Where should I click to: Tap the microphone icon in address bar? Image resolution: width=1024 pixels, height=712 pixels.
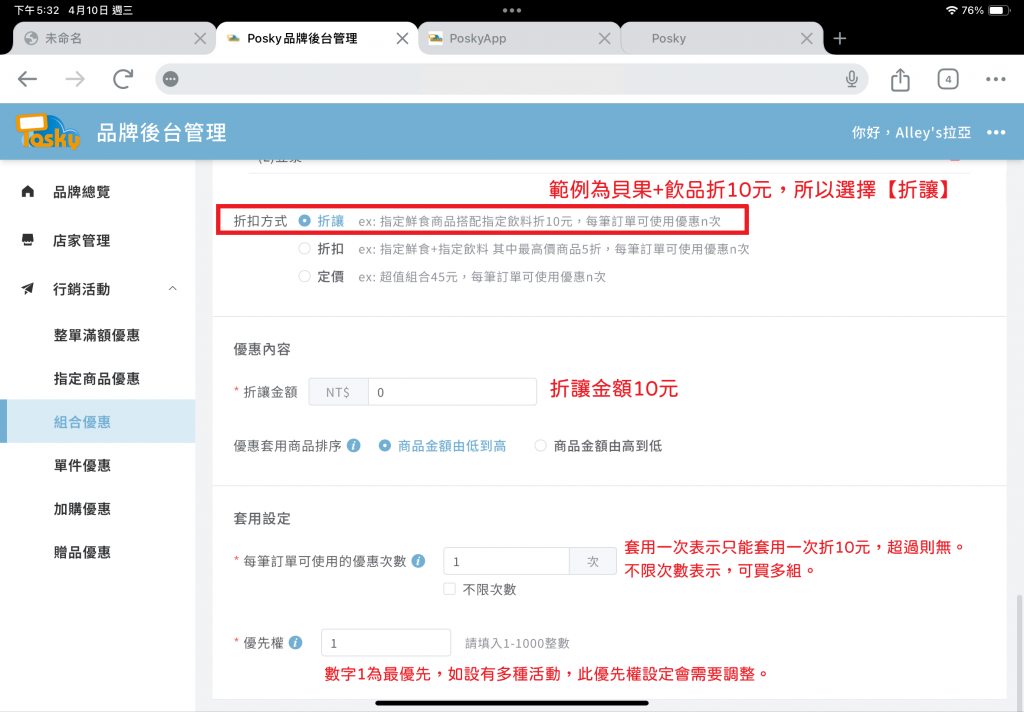(x=852, y=79)
